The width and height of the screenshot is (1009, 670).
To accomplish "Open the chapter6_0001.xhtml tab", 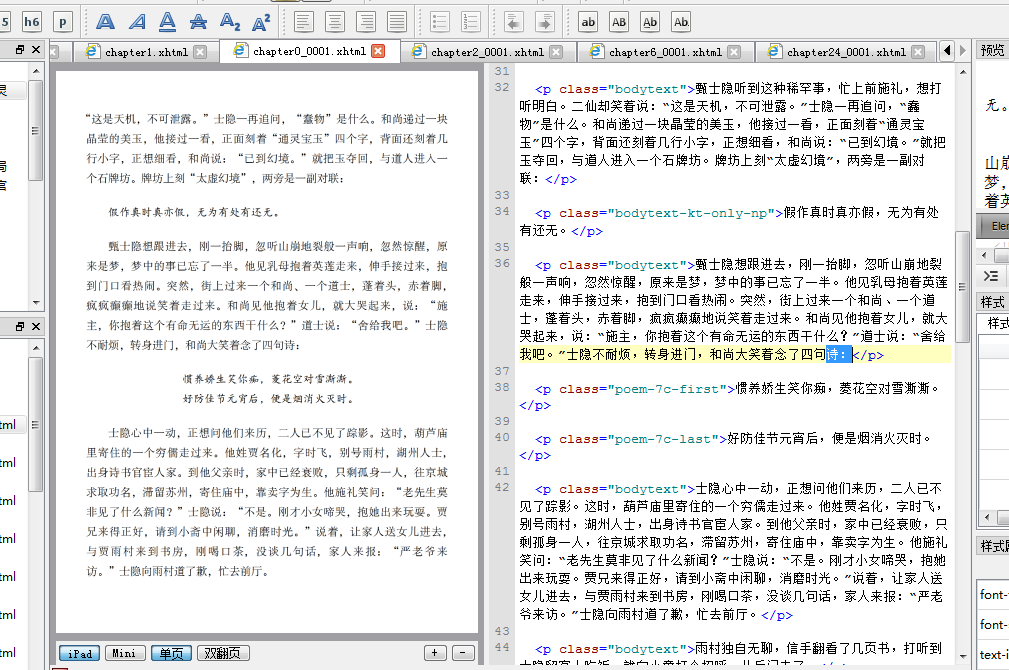I will (665, 52).
